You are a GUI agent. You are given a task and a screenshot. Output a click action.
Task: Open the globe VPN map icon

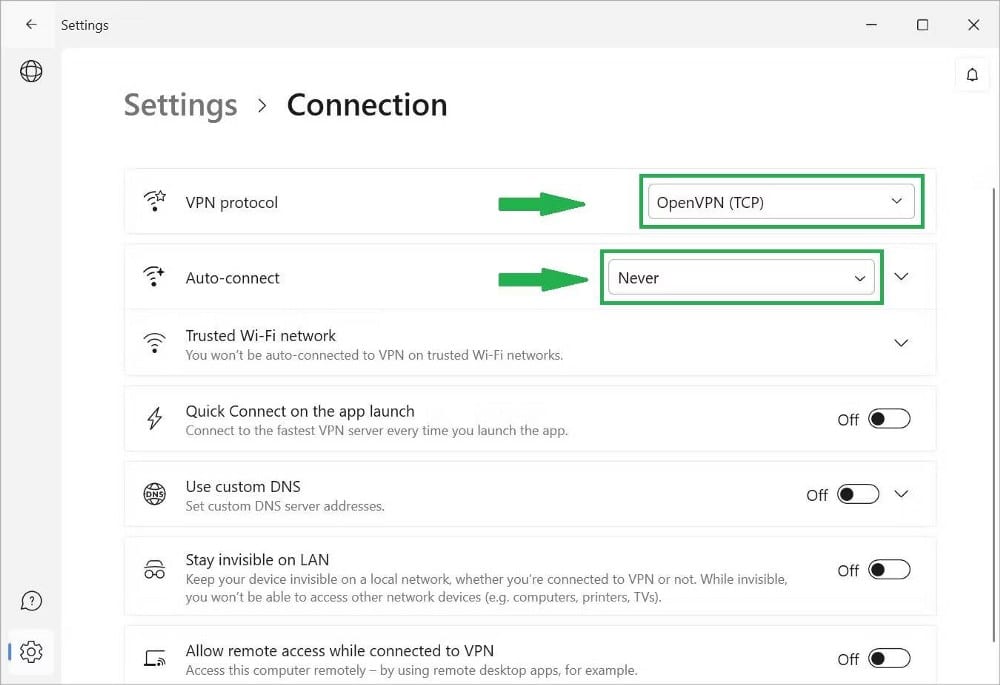31,71
